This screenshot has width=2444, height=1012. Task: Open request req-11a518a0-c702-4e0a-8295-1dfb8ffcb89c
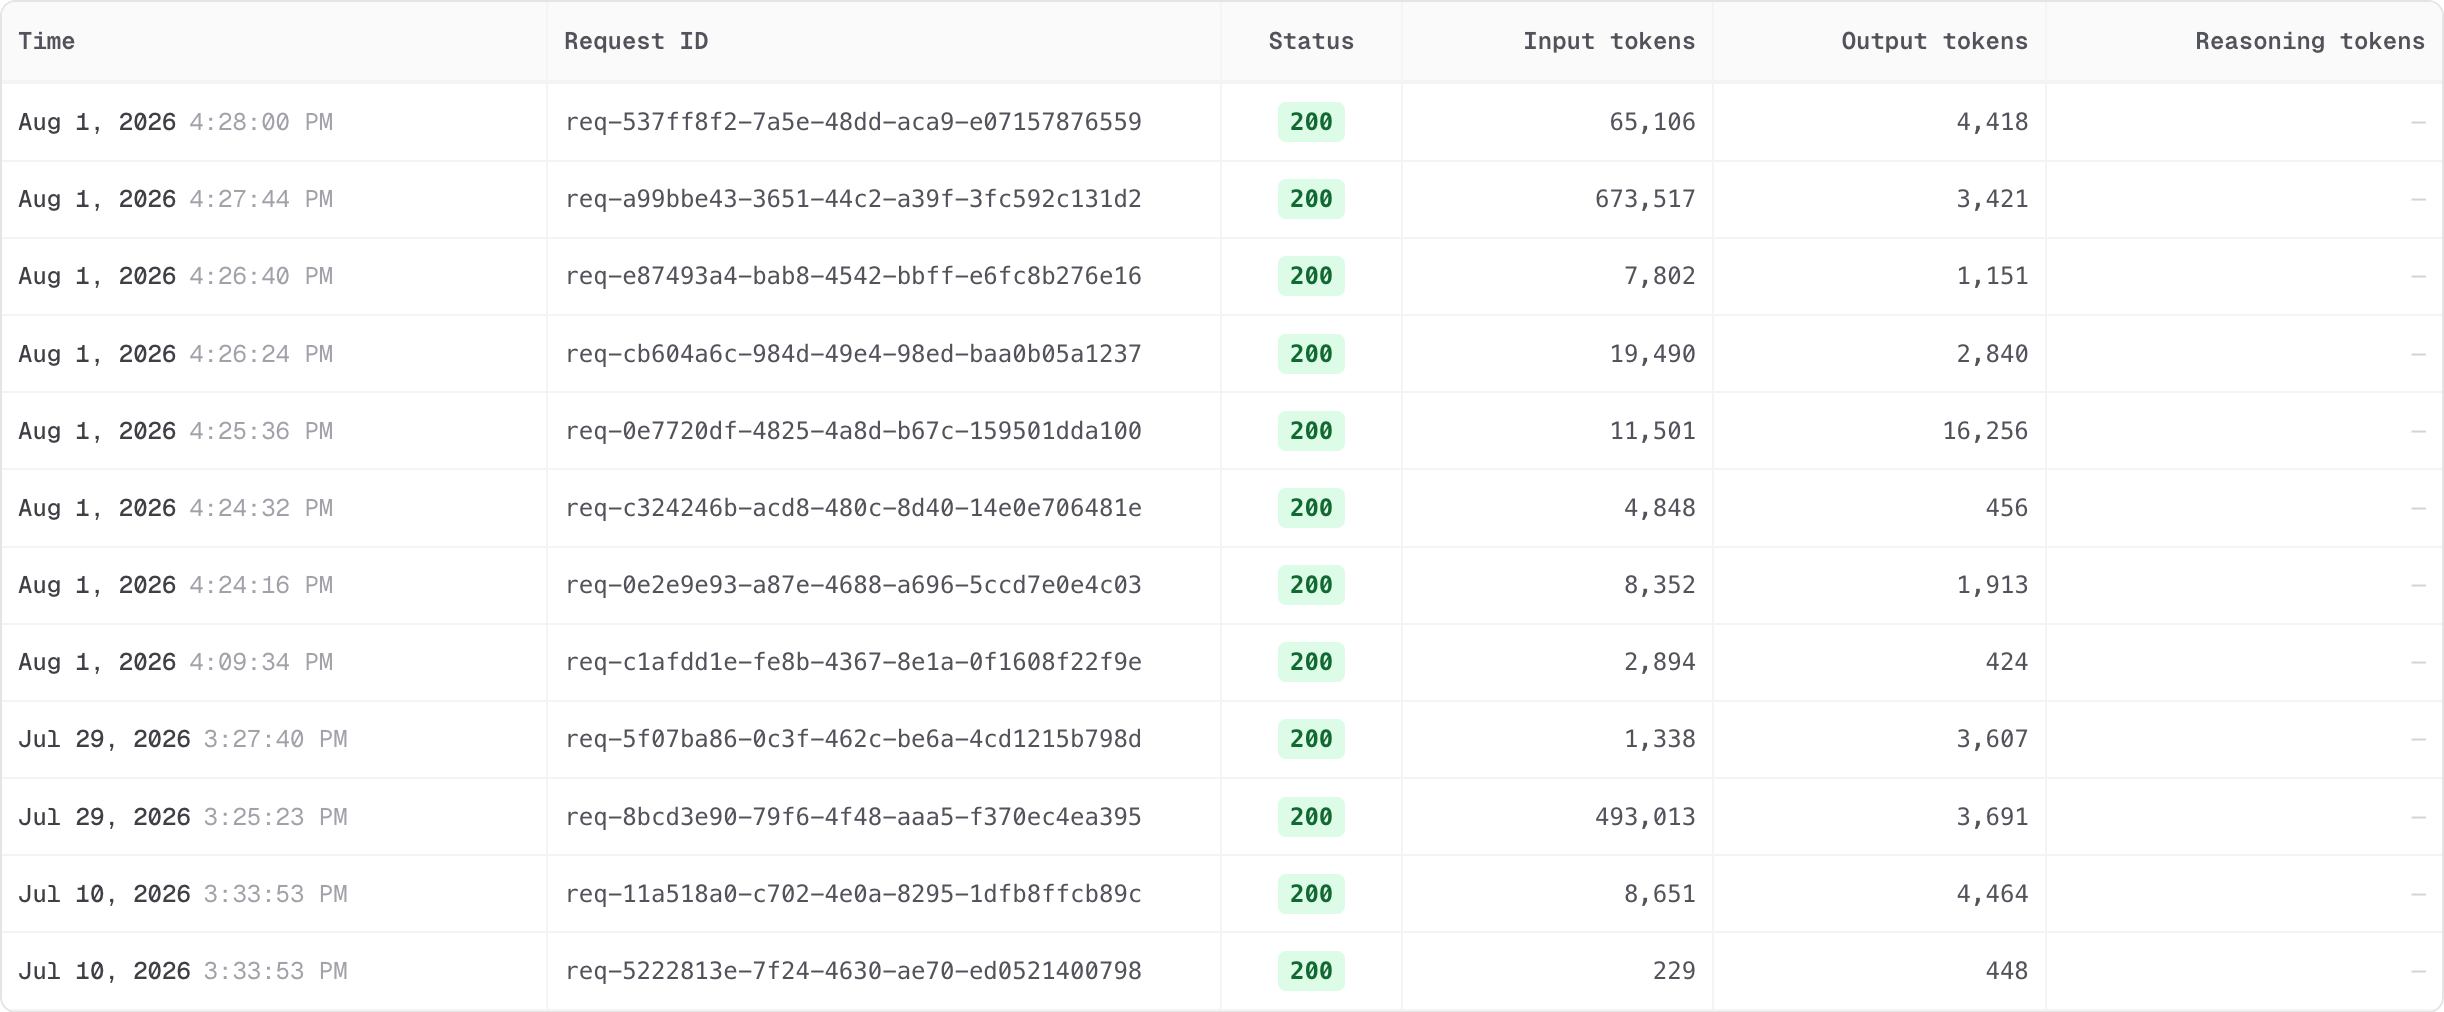click(x=853, y=894)
